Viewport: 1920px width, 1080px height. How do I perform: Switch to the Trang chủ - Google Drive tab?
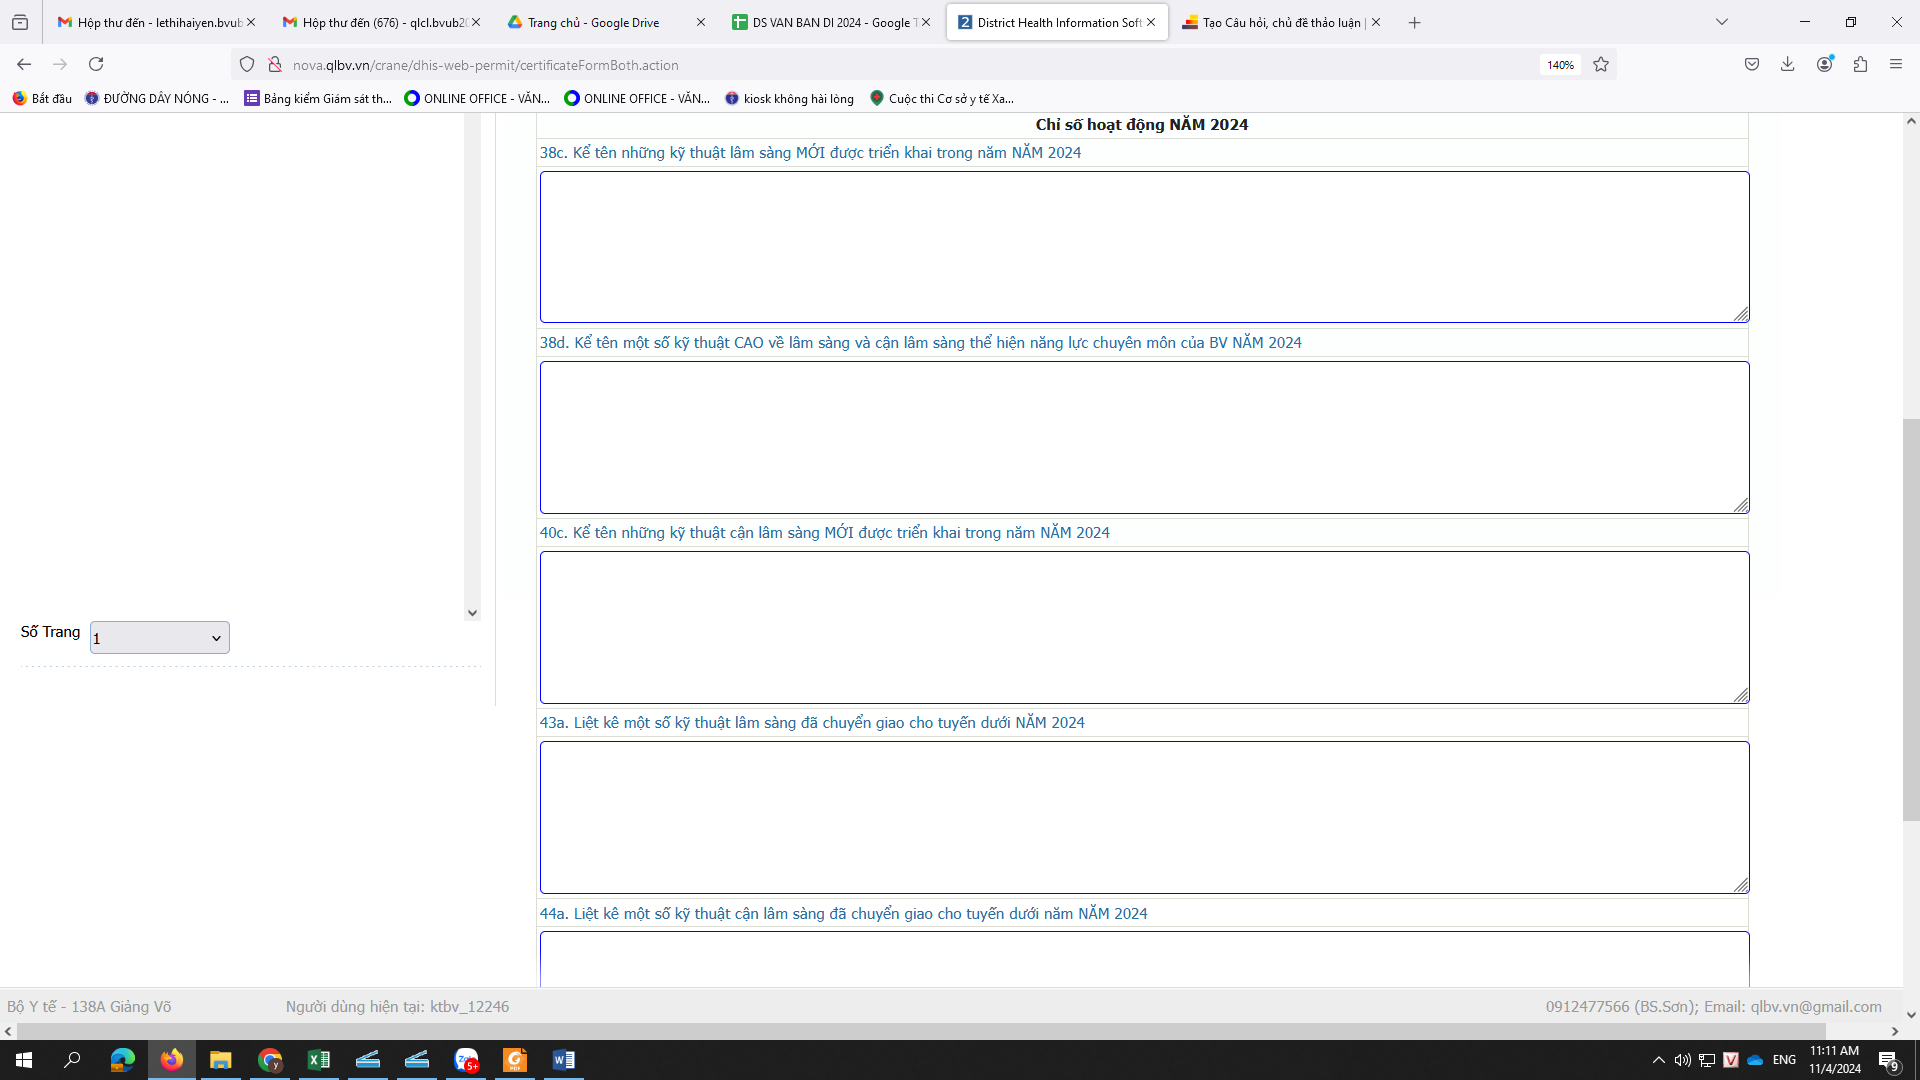pos(593,22)
